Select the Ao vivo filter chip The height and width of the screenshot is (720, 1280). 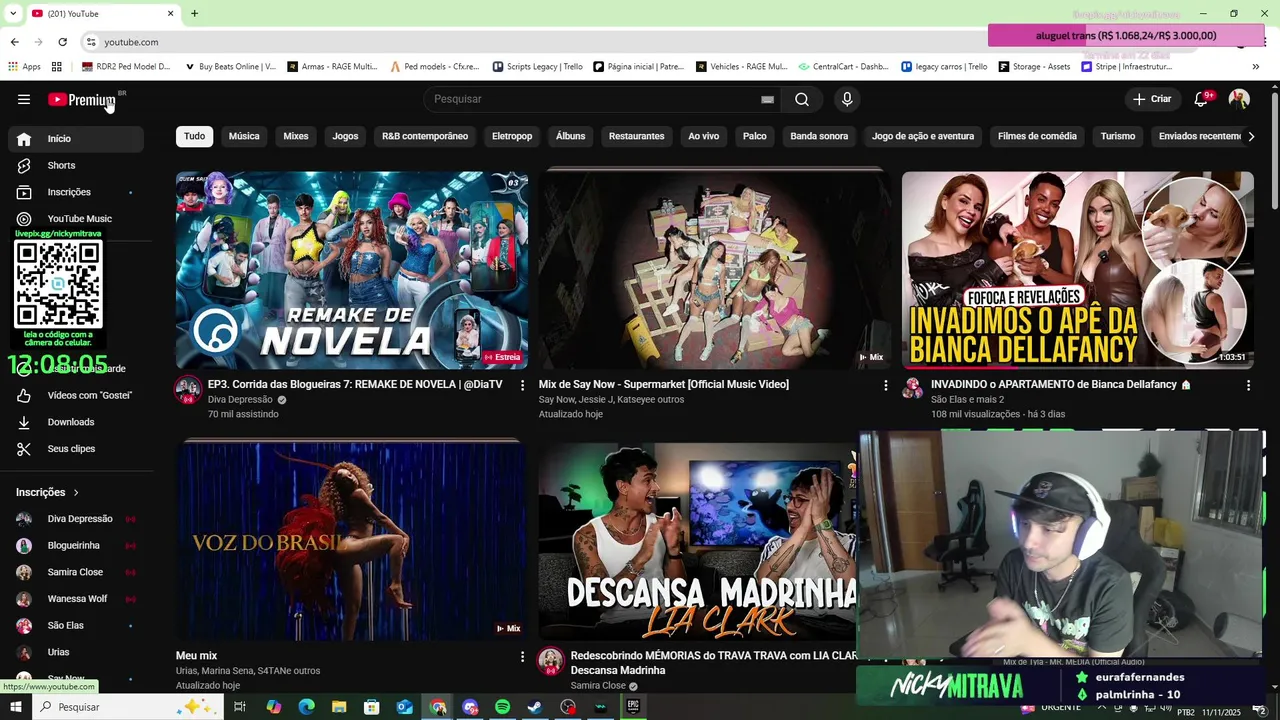point(704,136)
